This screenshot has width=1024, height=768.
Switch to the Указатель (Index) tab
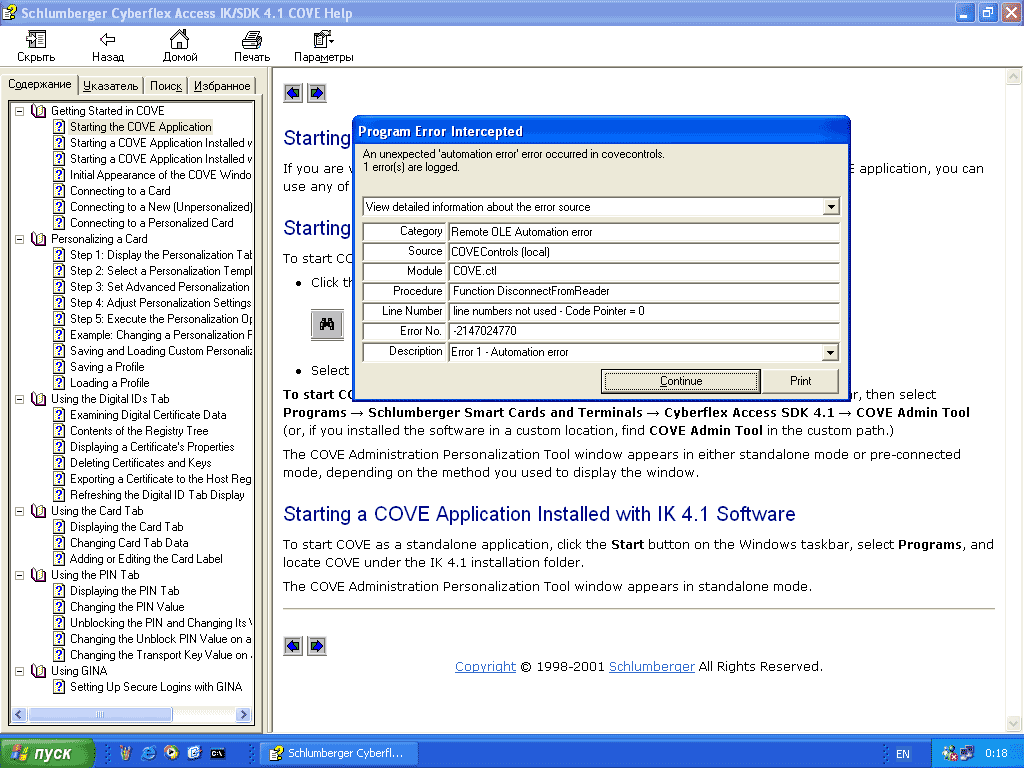(x=110, y=86)
